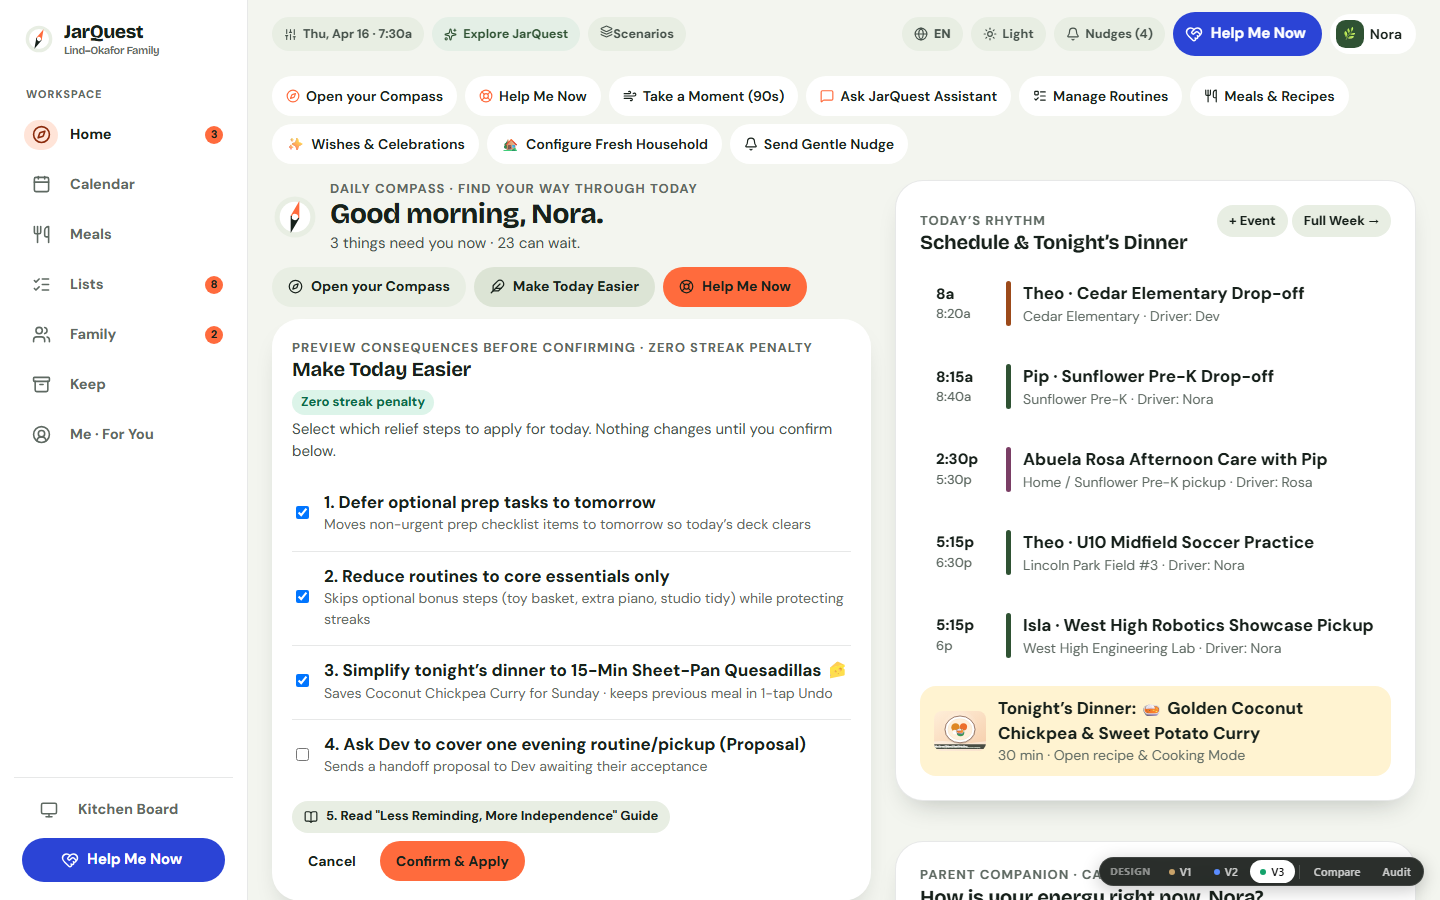
Task: Switch to design V1
Action: point(1180,872)
